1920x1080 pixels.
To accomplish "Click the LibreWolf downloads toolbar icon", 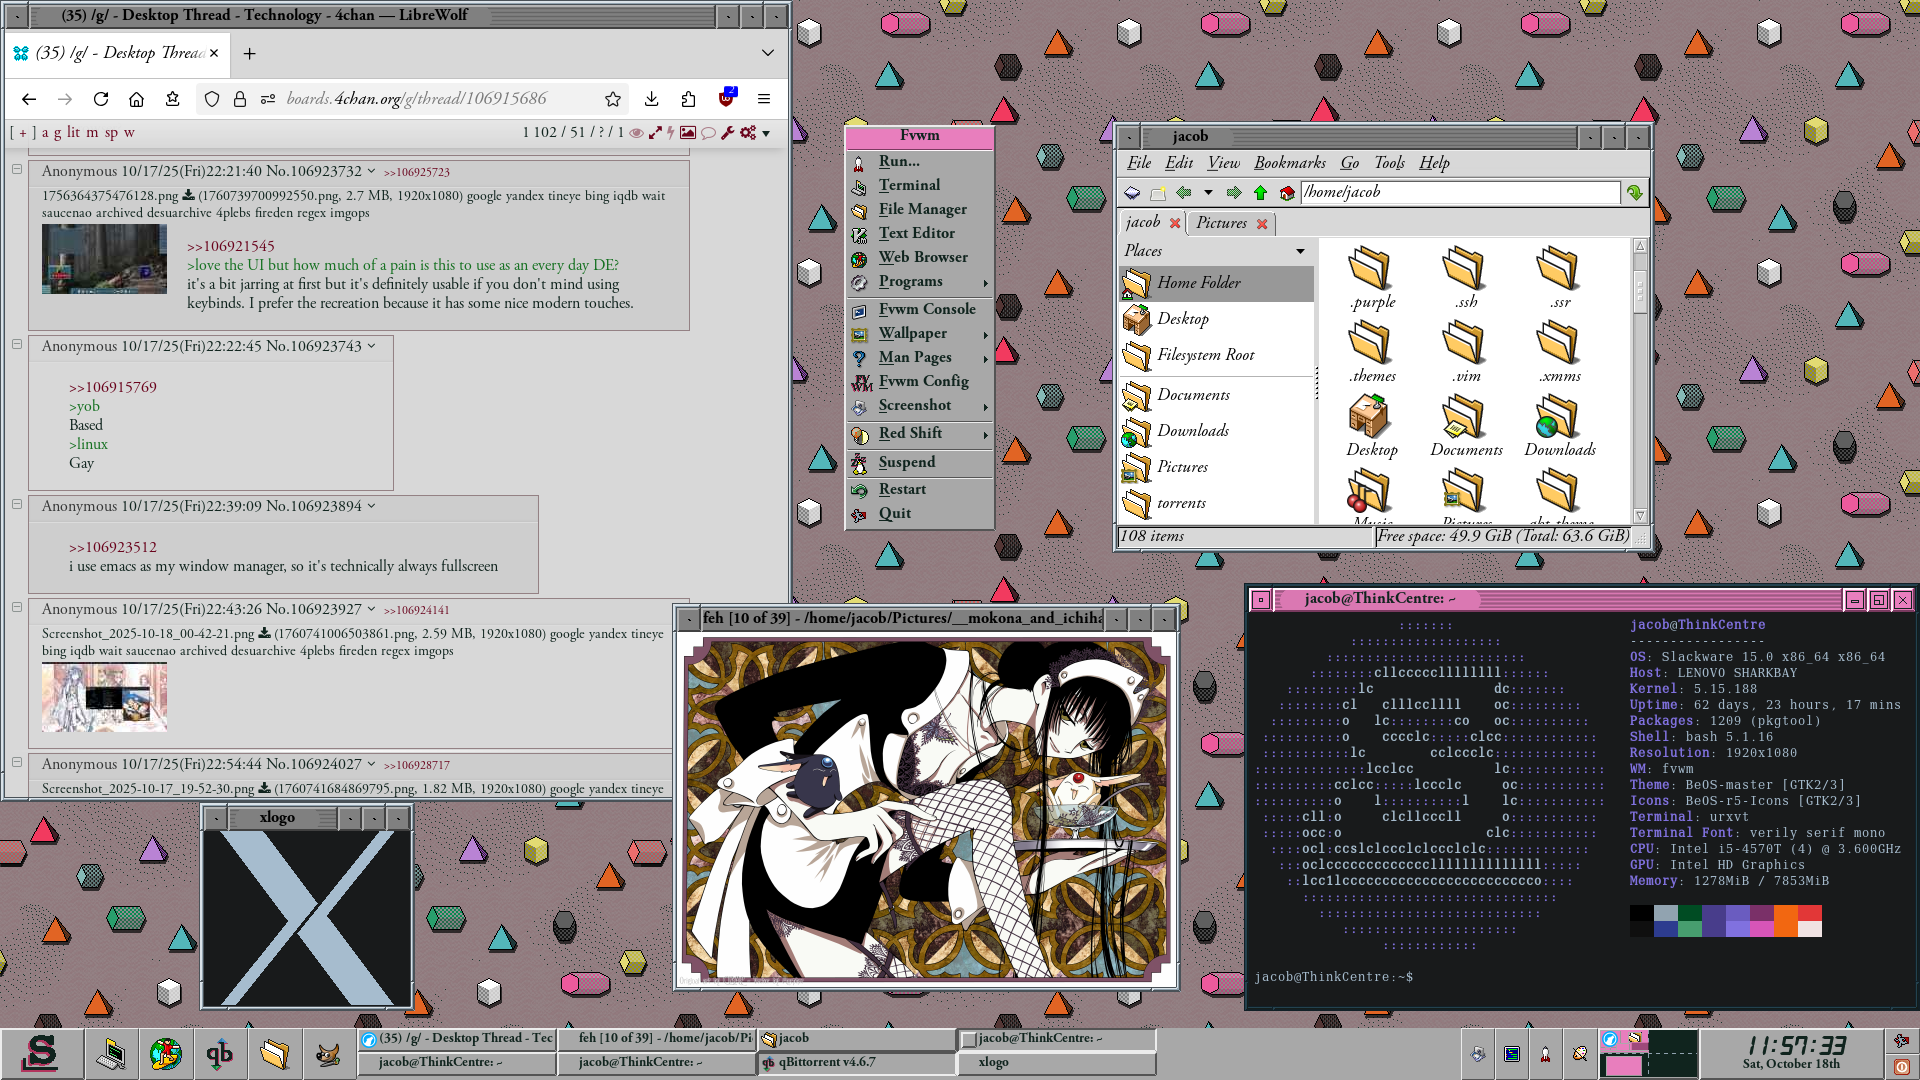I will tap(651, 98).
